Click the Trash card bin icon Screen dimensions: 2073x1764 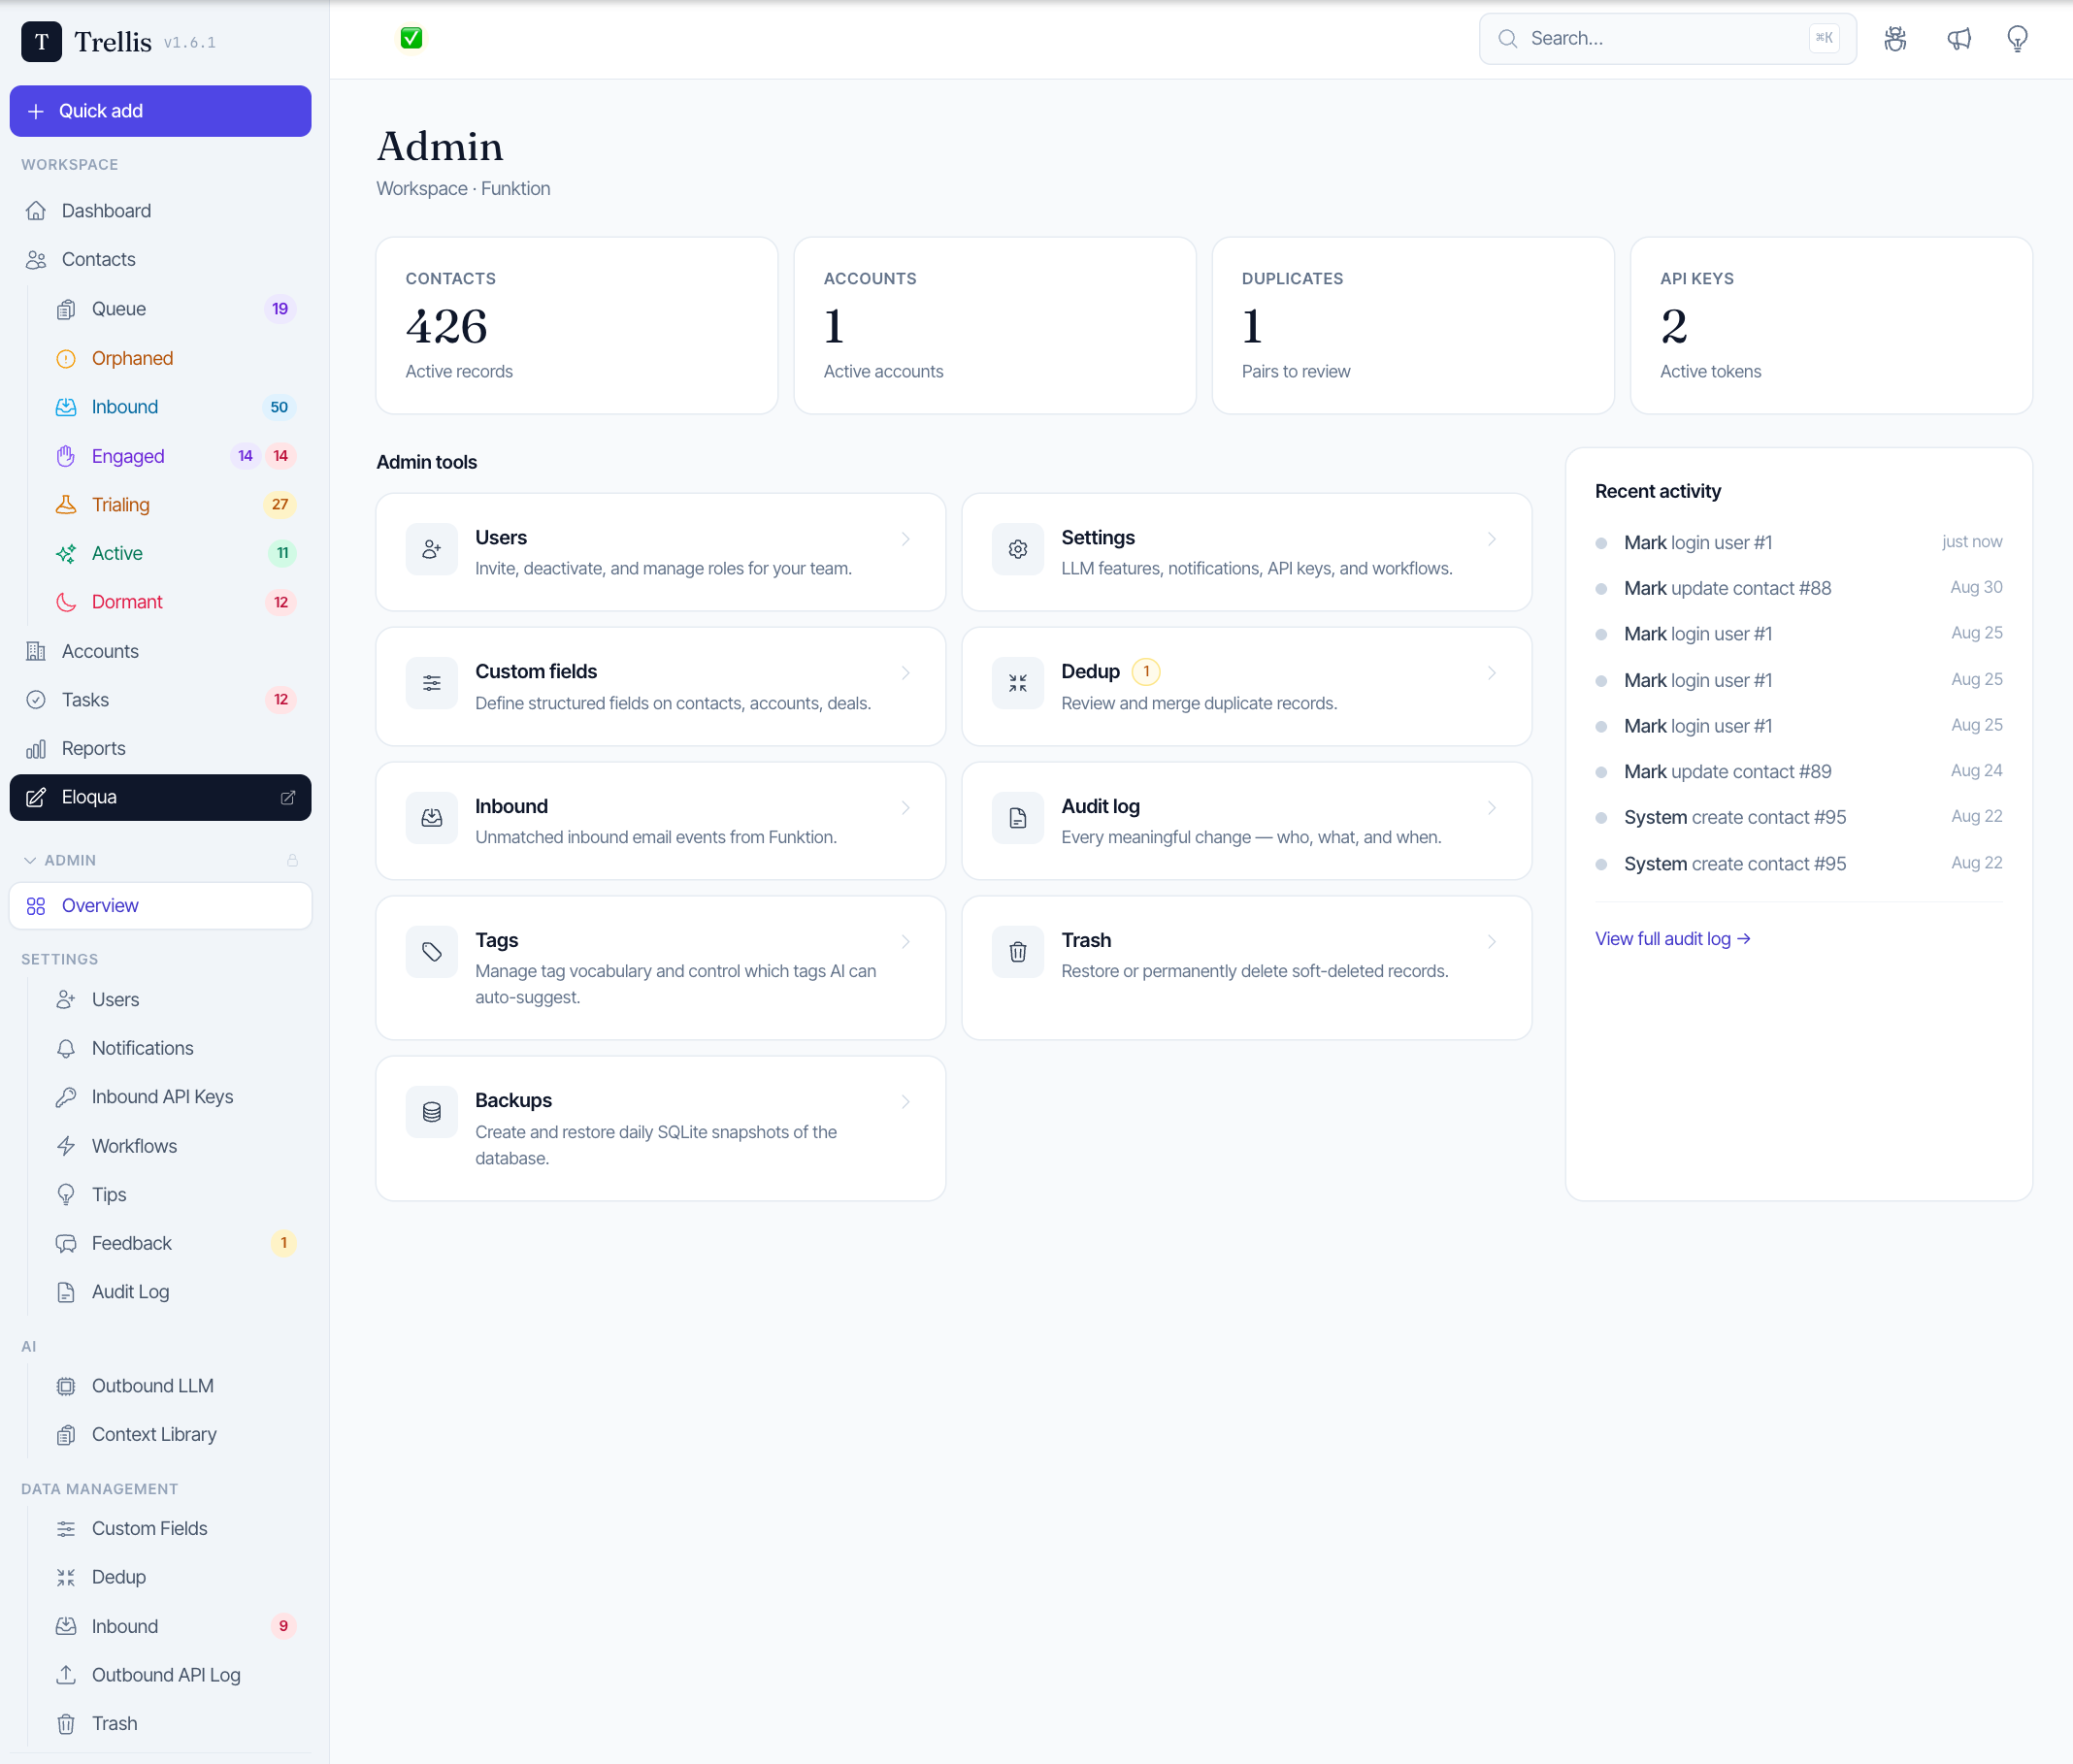coord(1018,952)
